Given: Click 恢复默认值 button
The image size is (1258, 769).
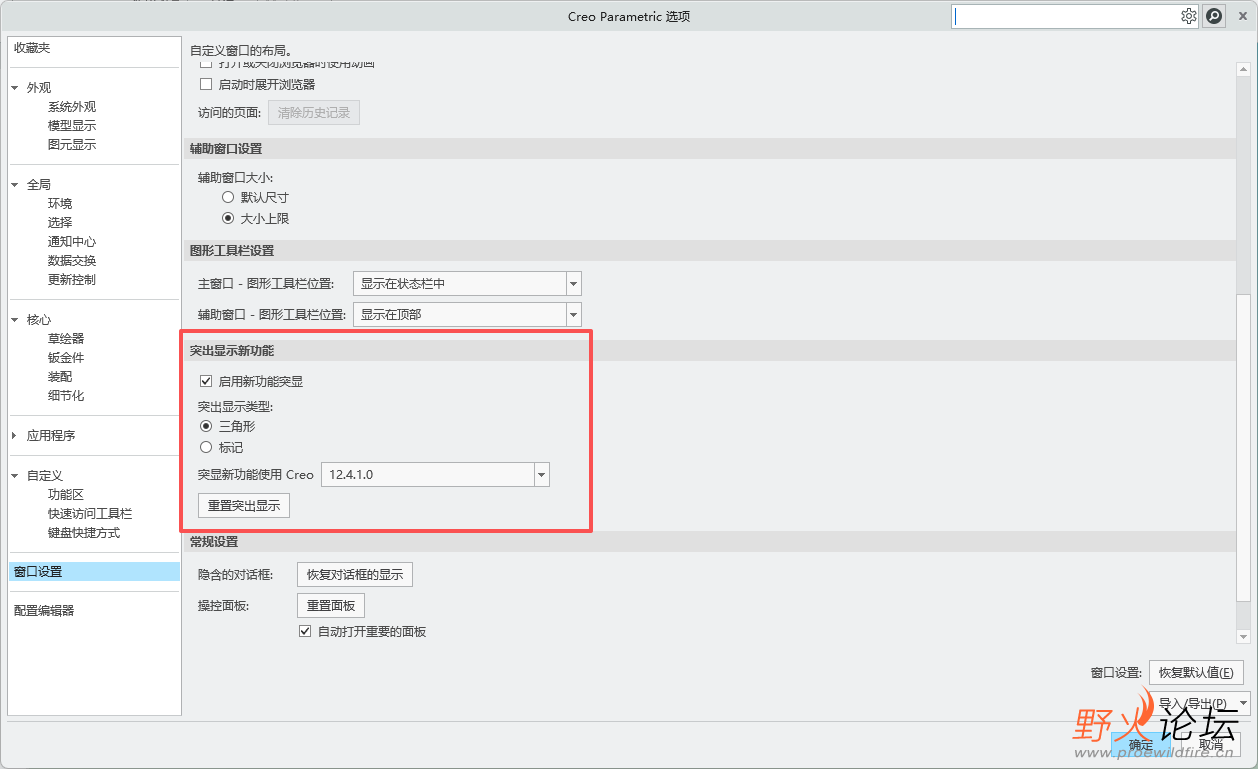Looking at the screenshot, I should pos(1196,673).
